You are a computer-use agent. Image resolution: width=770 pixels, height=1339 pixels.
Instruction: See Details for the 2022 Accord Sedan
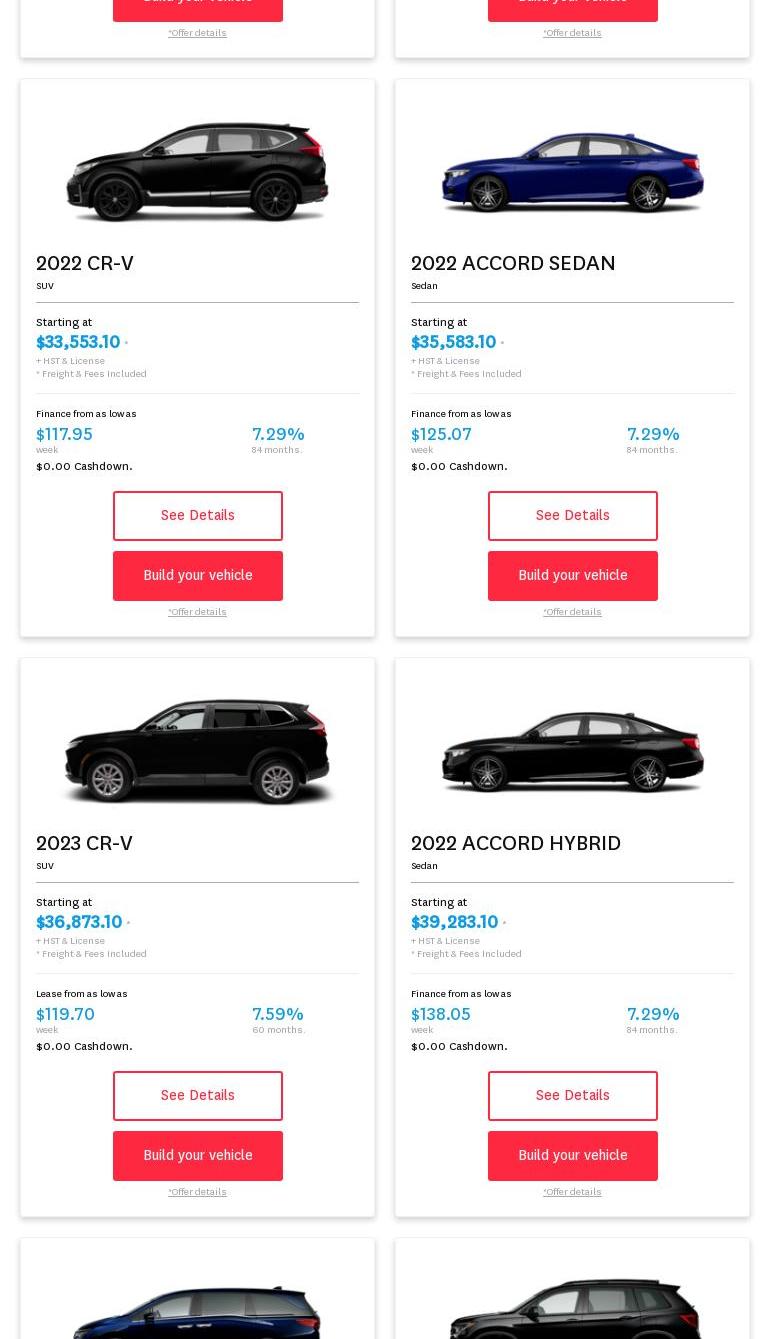[572, 516]
